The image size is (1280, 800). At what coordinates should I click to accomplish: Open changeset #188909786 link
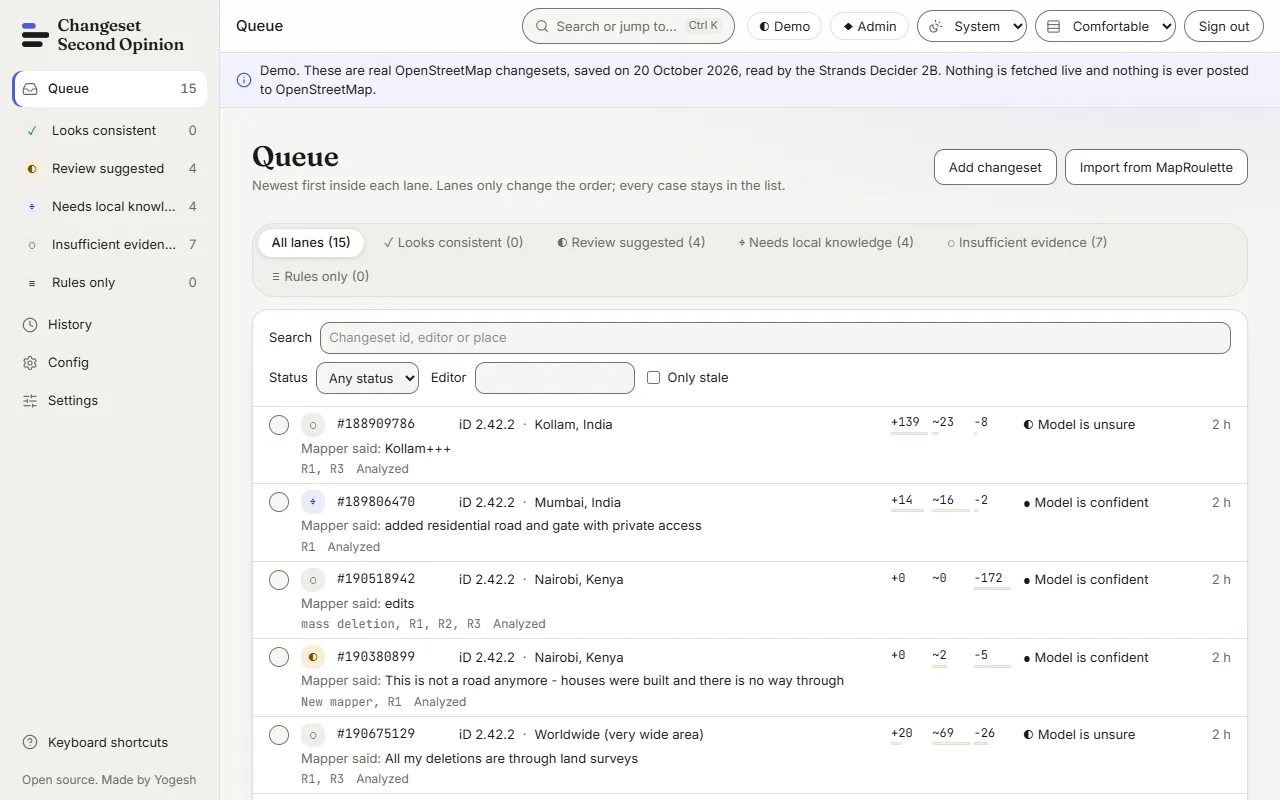376,424
